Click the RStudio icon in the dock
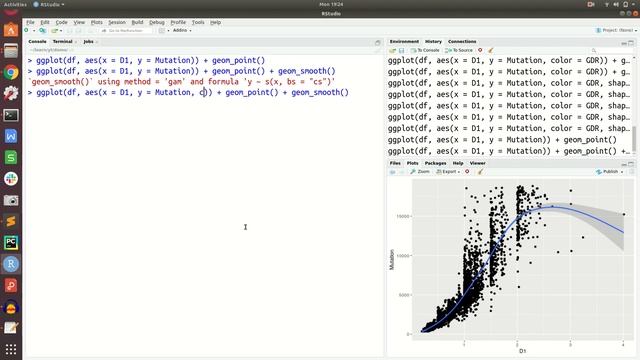640x360 pixels. (11, 264)
